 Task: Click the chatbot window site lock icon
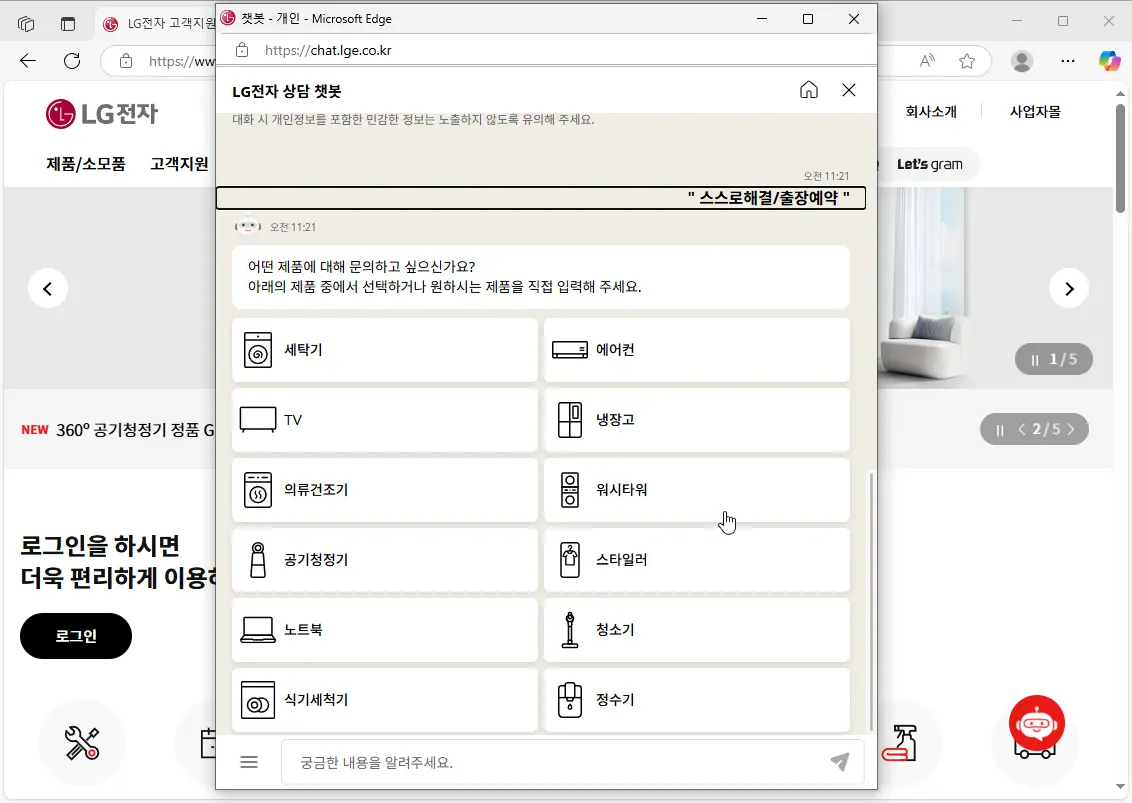pos(242,50)
